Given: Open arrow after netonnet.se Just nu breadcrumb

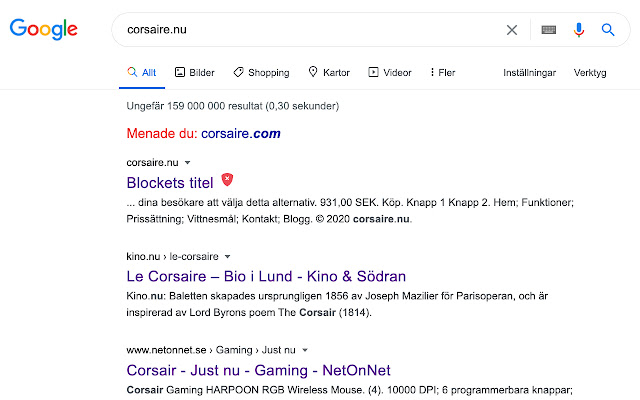Looking at the screenshot, I should (x=304, y=350).
